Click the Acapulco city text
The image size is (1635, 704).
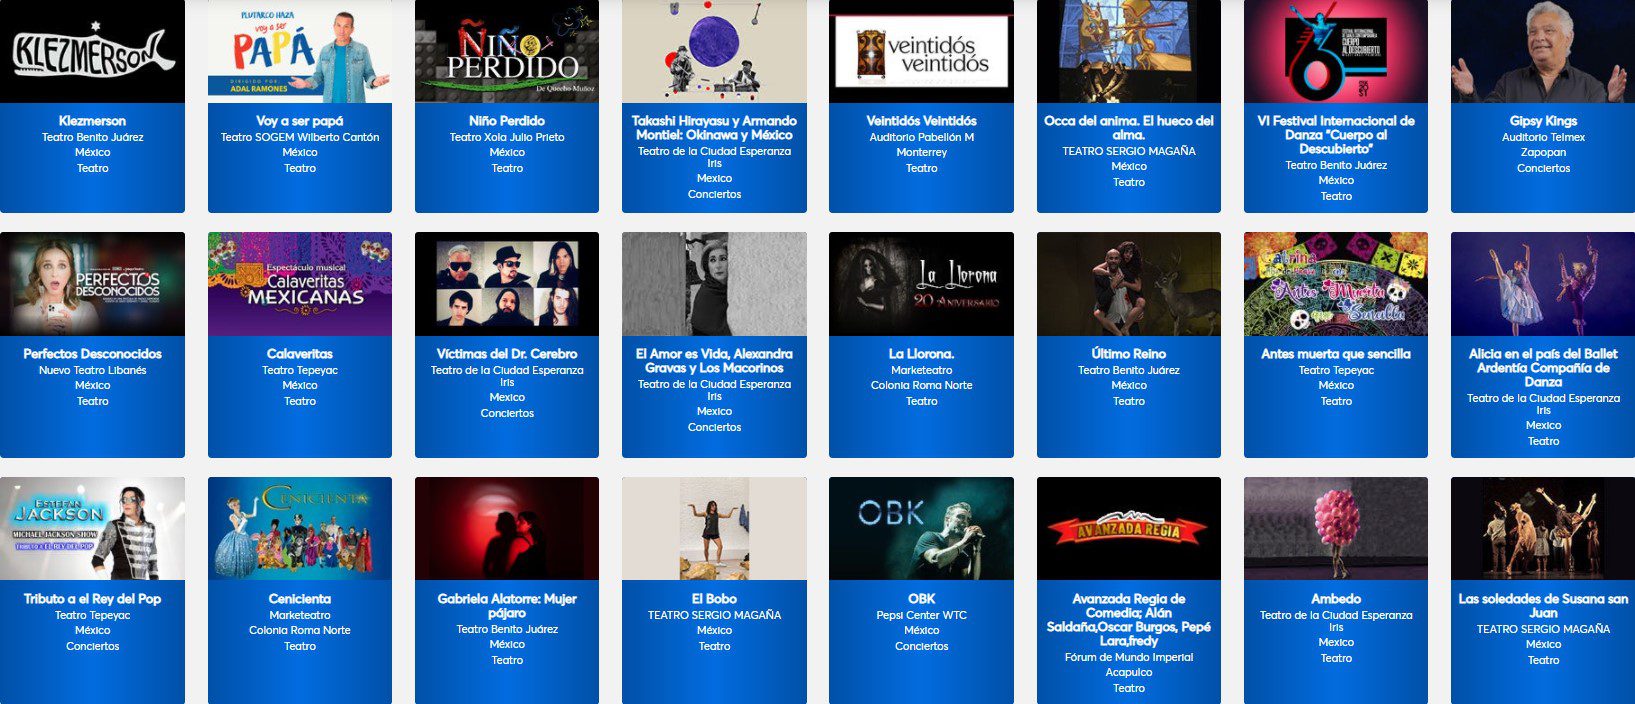1129,672
